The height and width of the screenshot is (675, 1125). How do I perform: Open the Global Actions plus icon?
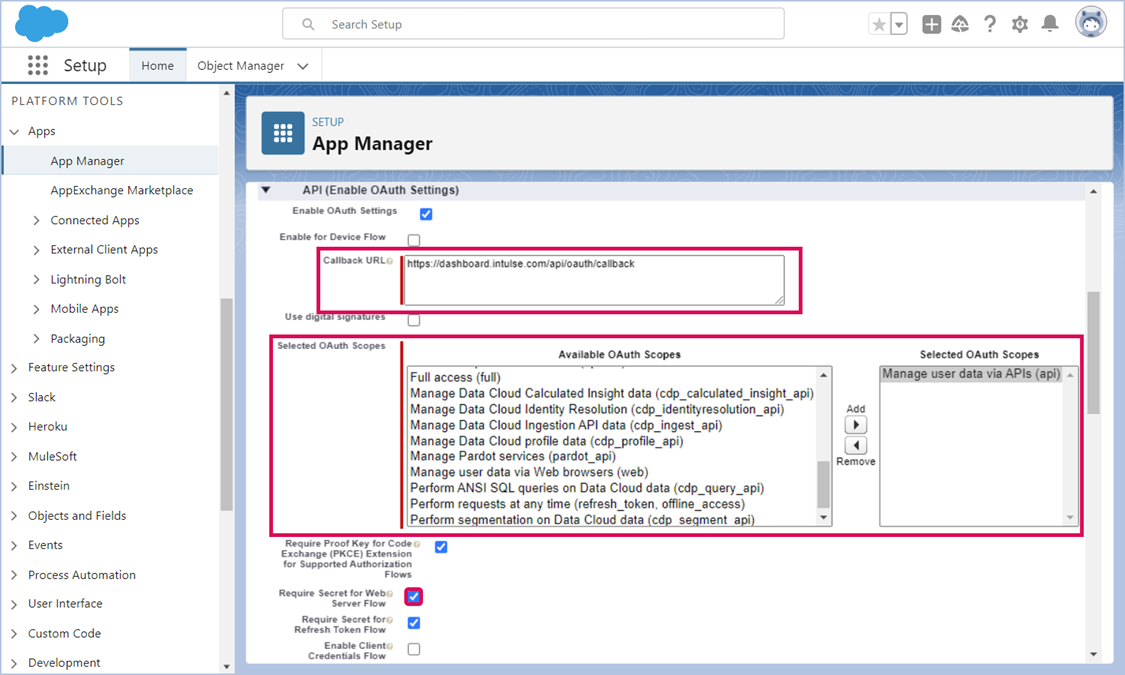931,24
